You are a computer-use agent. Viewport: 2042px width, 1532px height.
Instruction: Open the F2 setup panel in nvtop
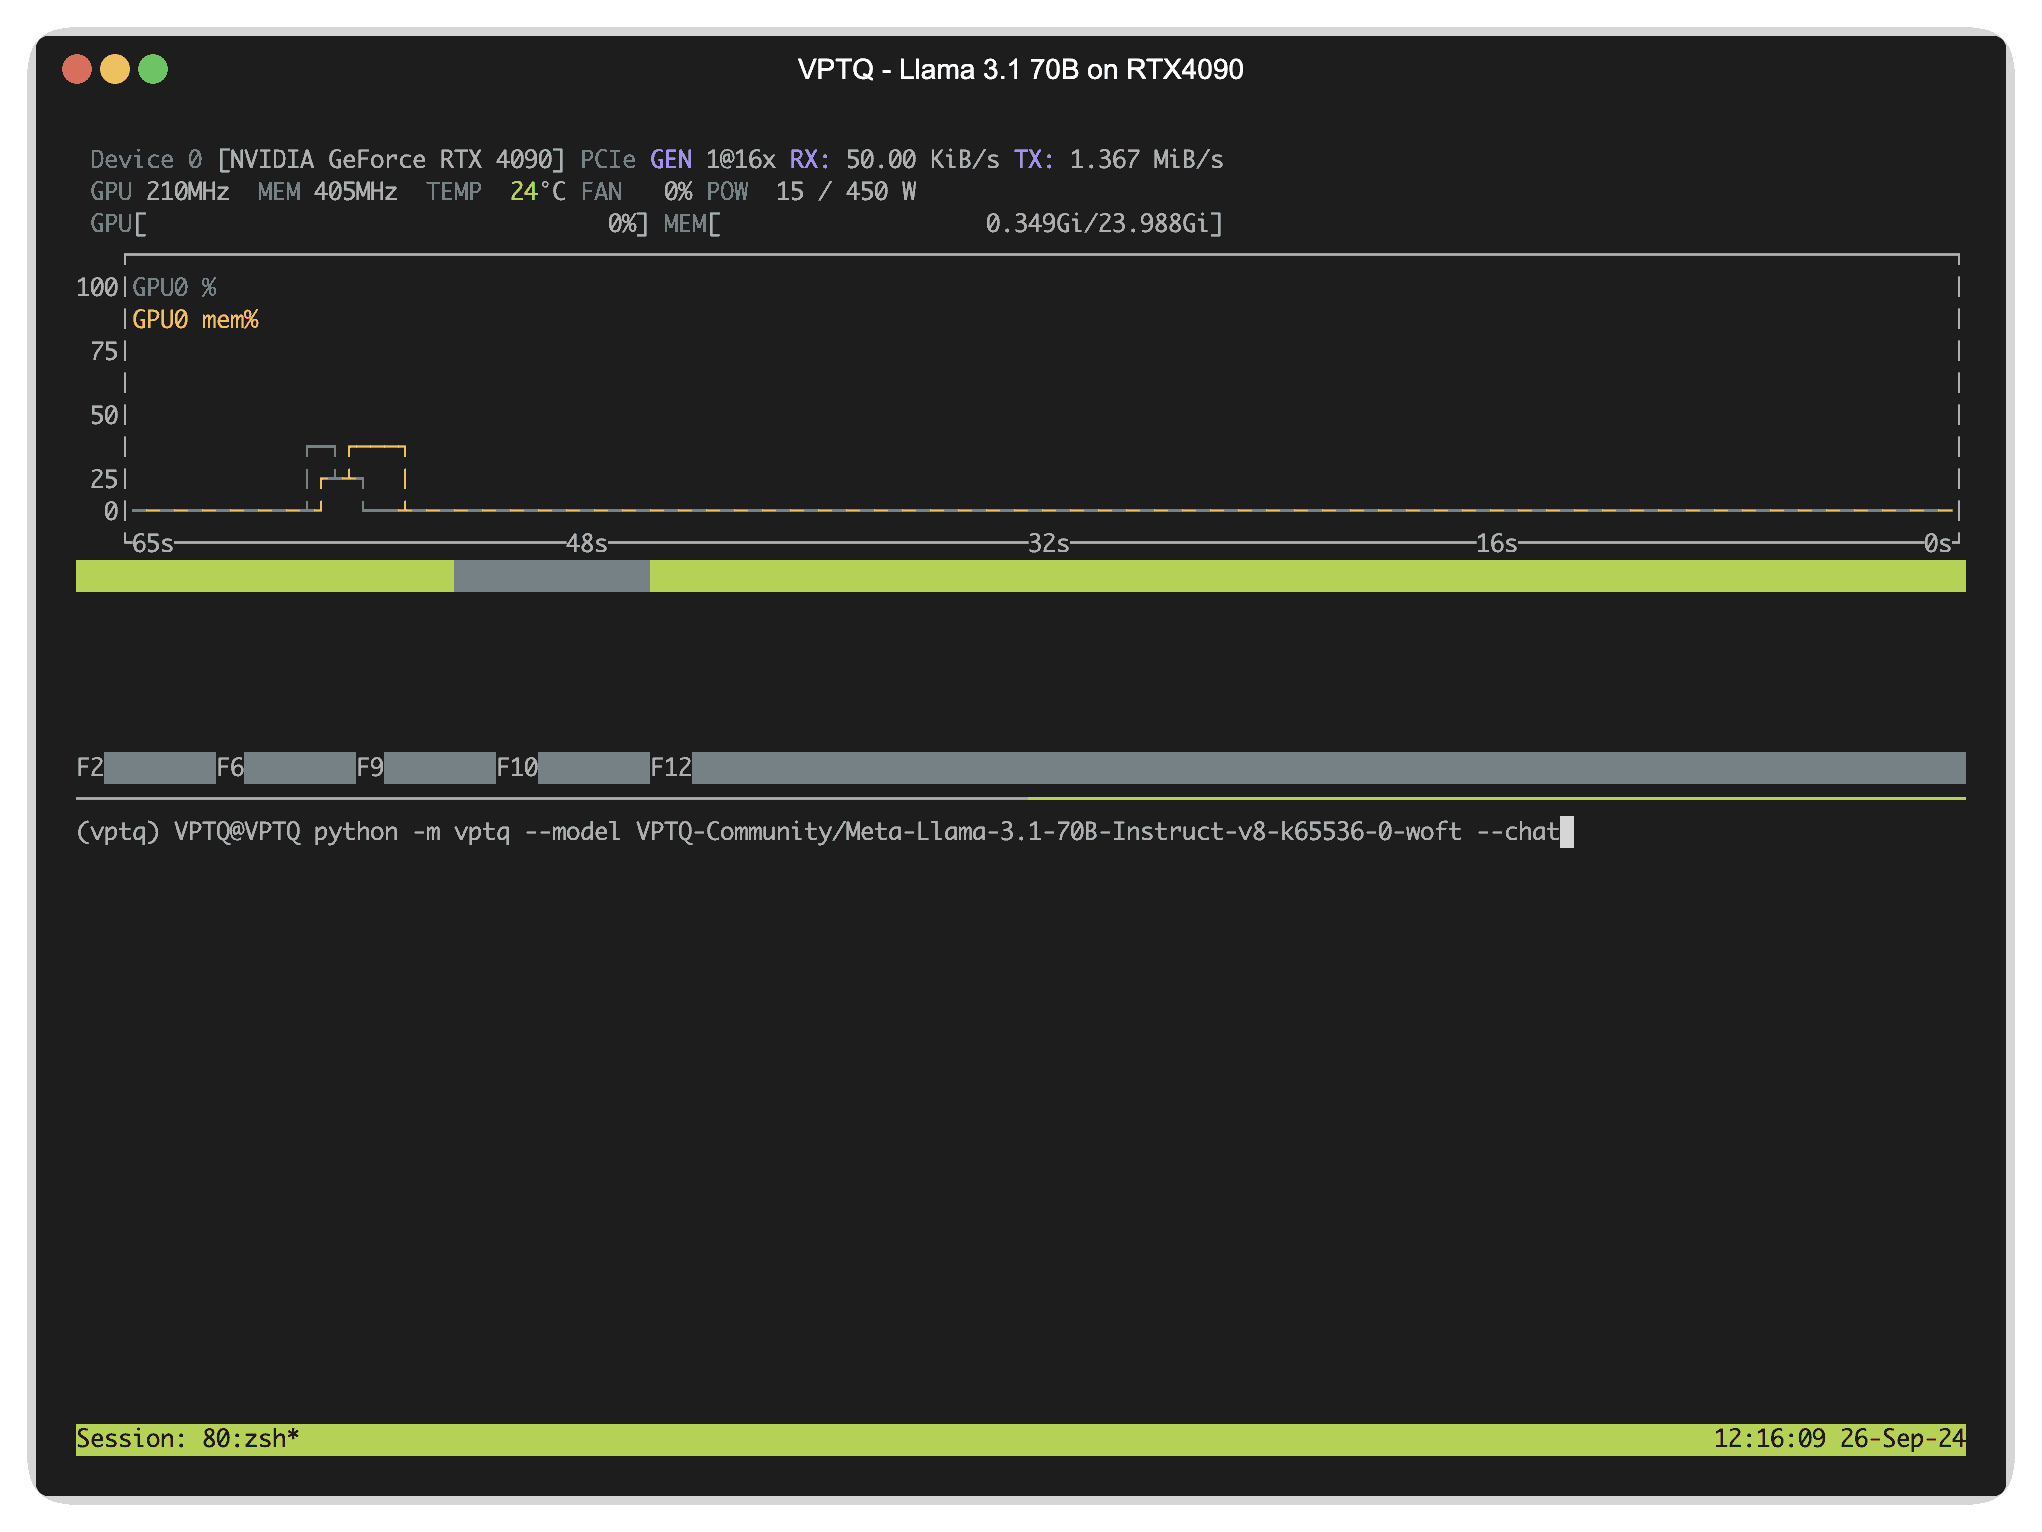pyautogui.click(x=91, y=768)
